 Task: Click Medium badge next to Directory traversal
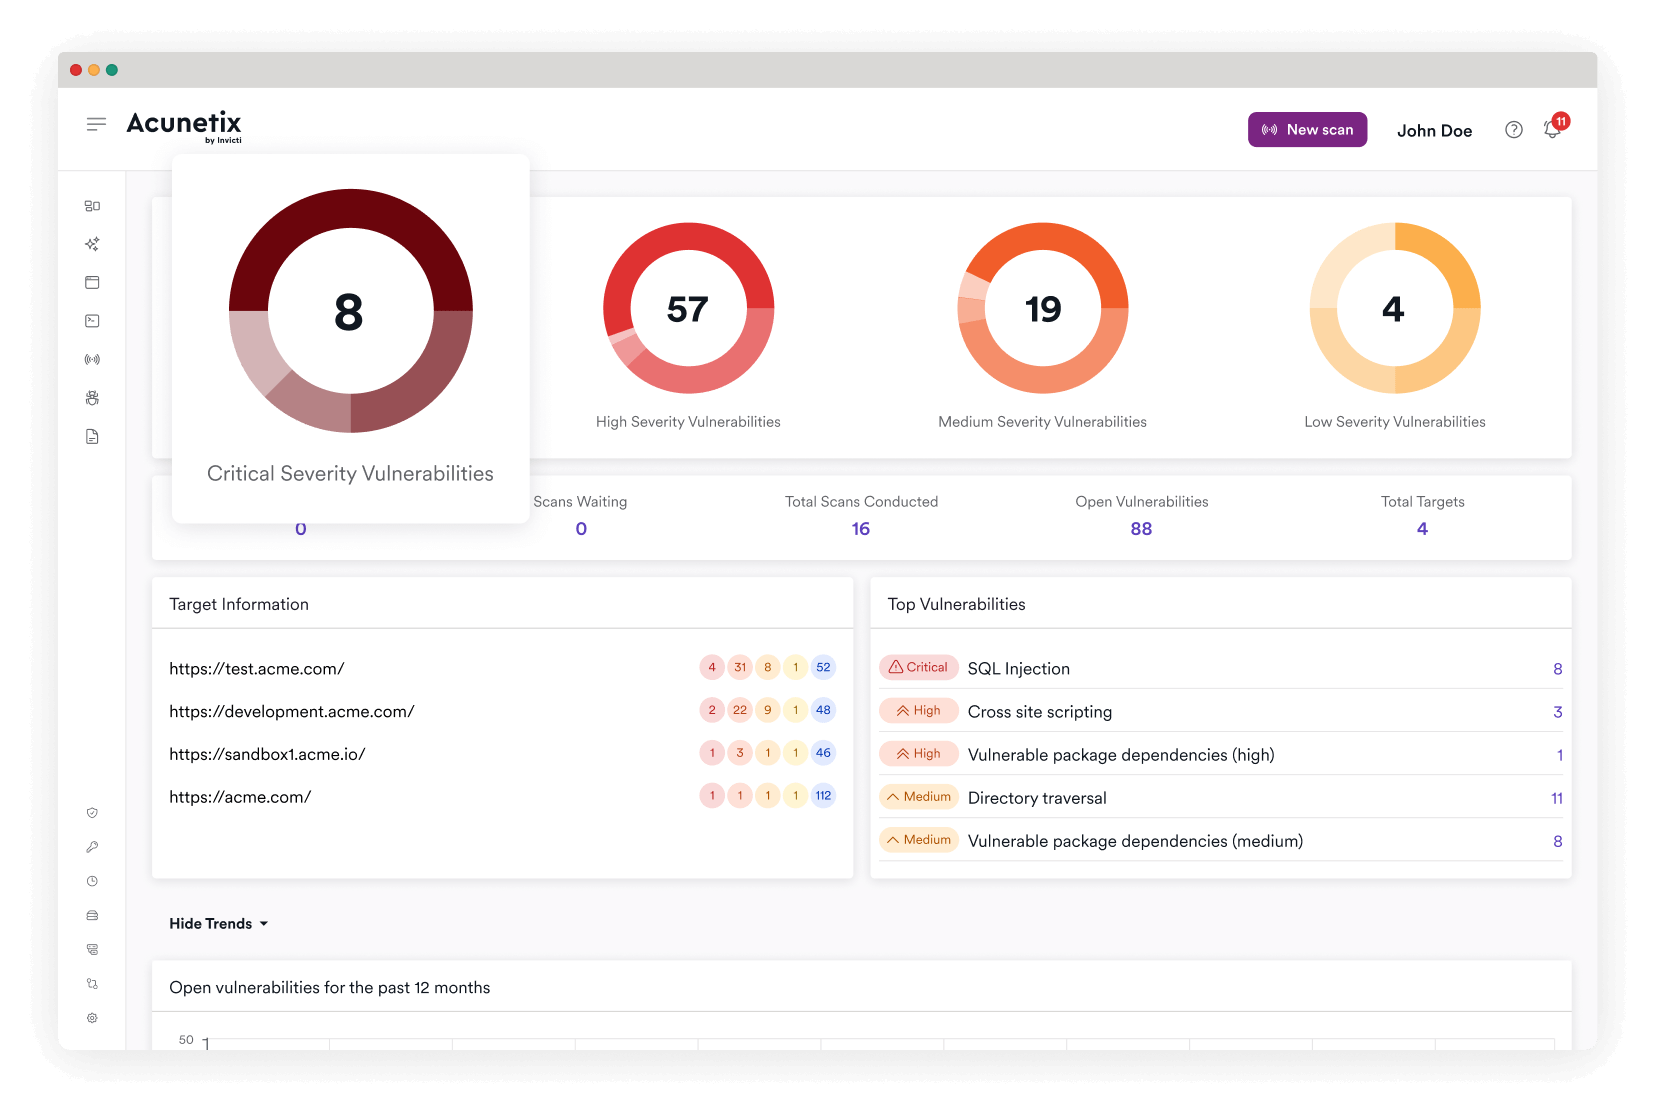(x=918, y=797)
